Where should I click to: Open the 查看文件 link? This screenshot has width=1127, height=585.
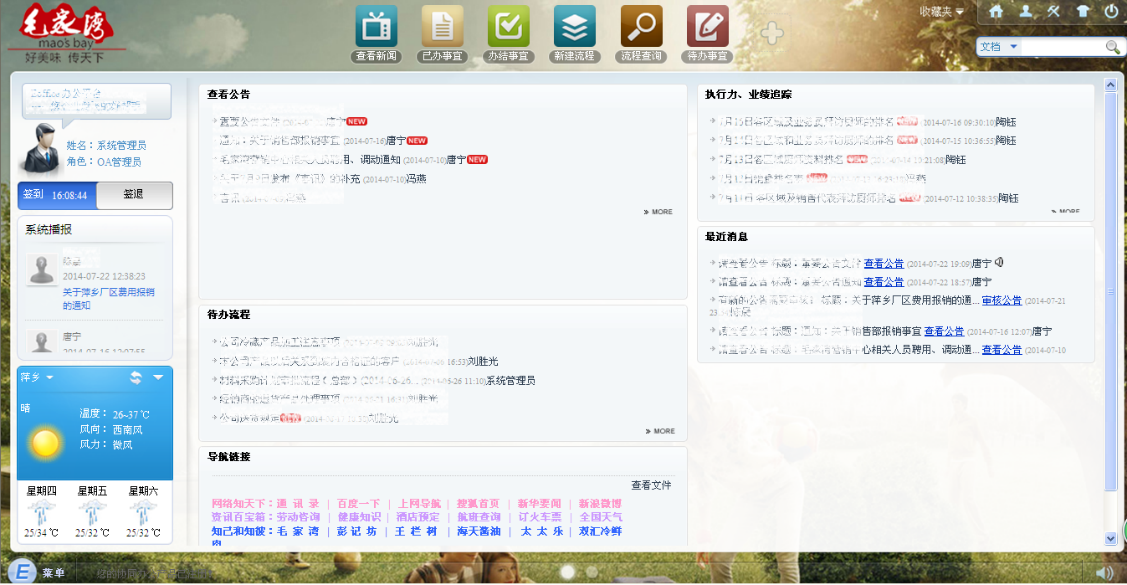[x=651, y=485]
